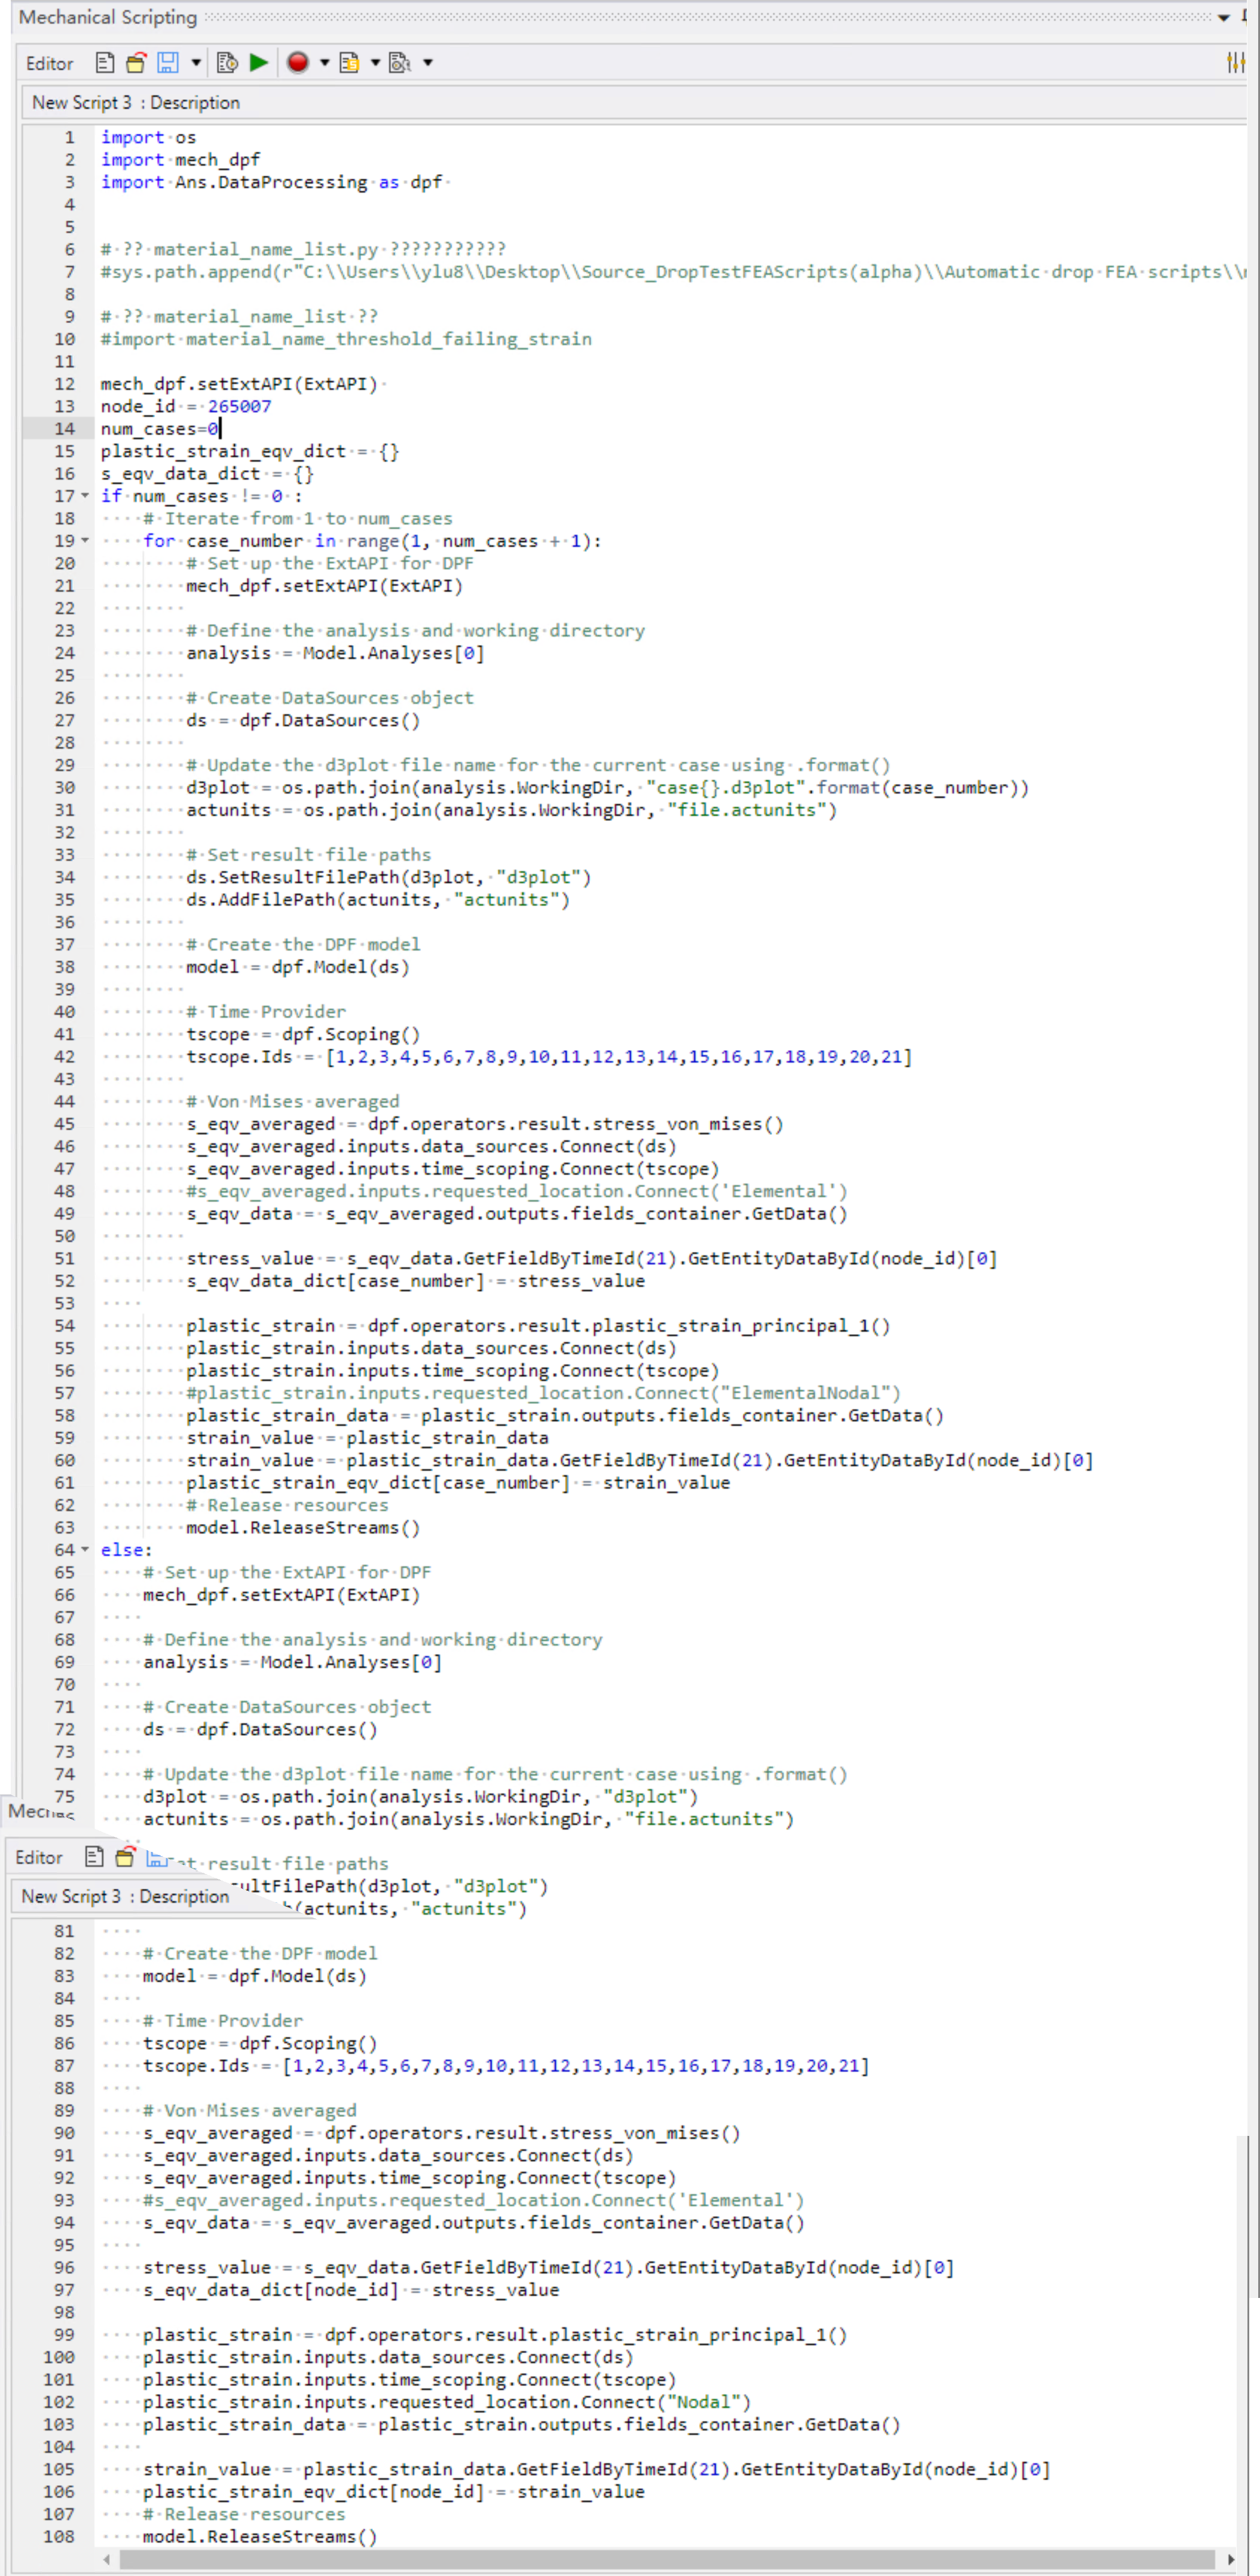Start recording with red circle
The width and height of the screenshot is (1260, 2576).
pyautogui.click(x=297, y=63)
